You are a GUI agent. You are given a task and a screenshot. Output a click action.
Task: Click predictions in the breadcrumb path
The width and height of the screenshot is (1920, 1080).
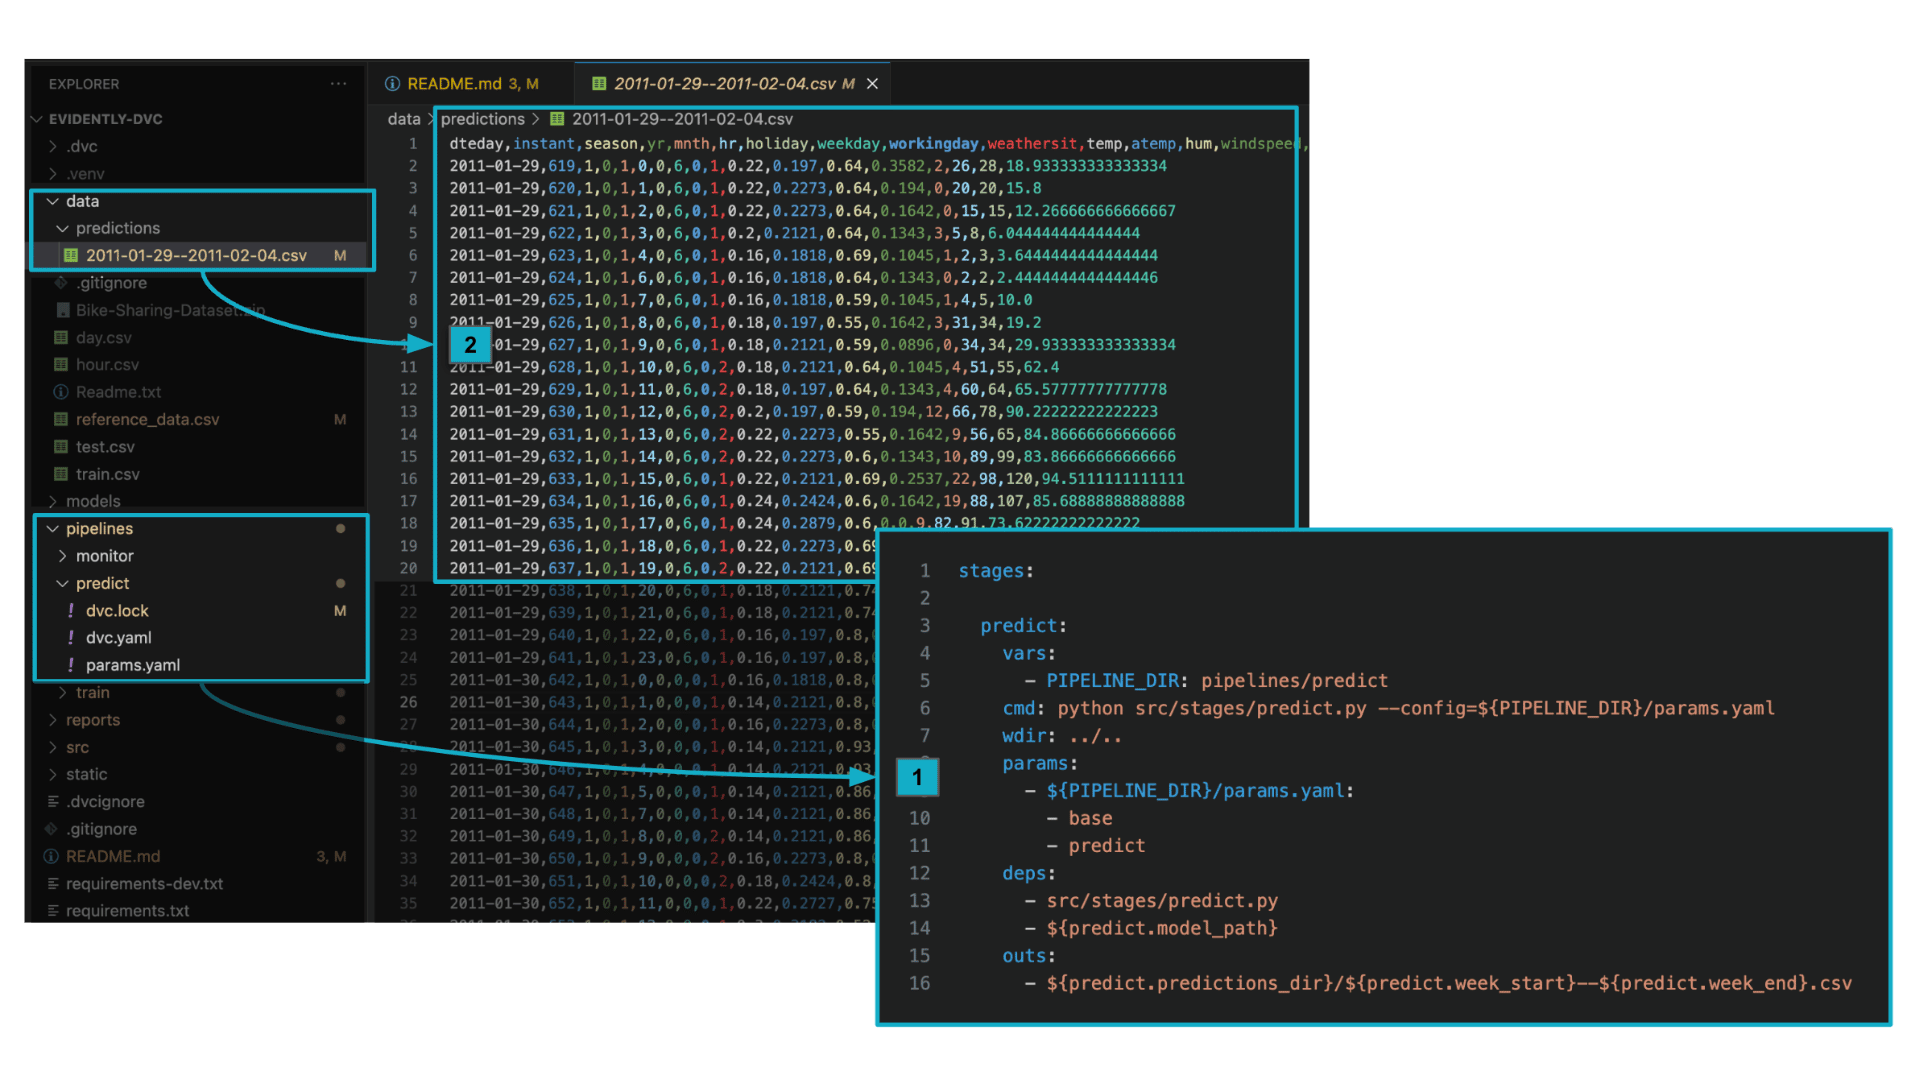[482, 119]
